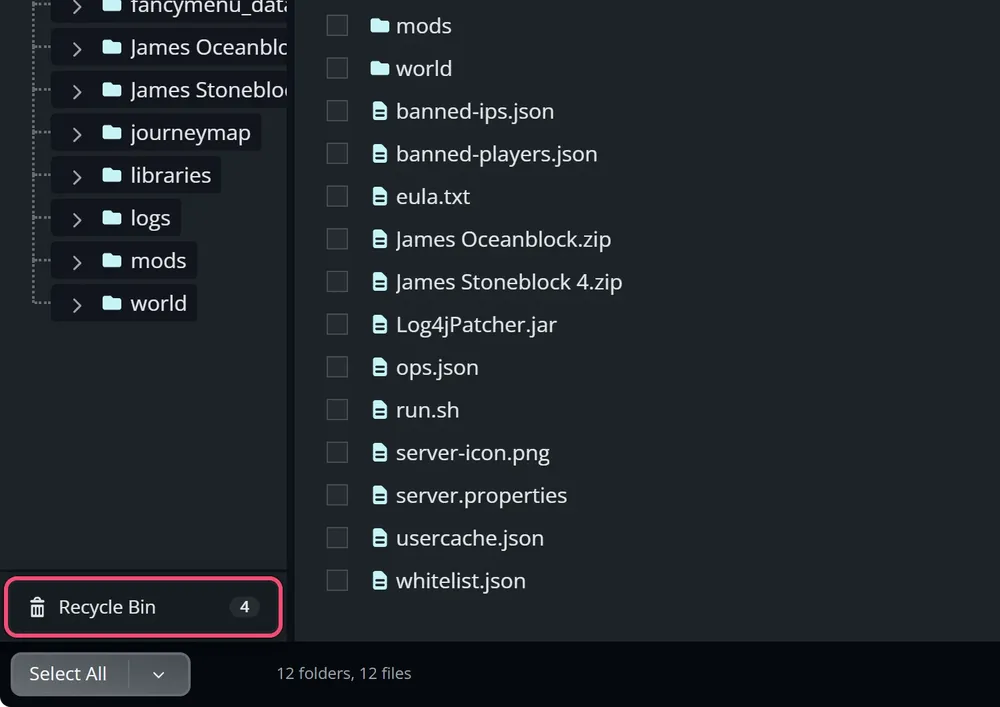Open logs in the folder tree
Viewport: 1000px width, 707px height.
point(151,219)
